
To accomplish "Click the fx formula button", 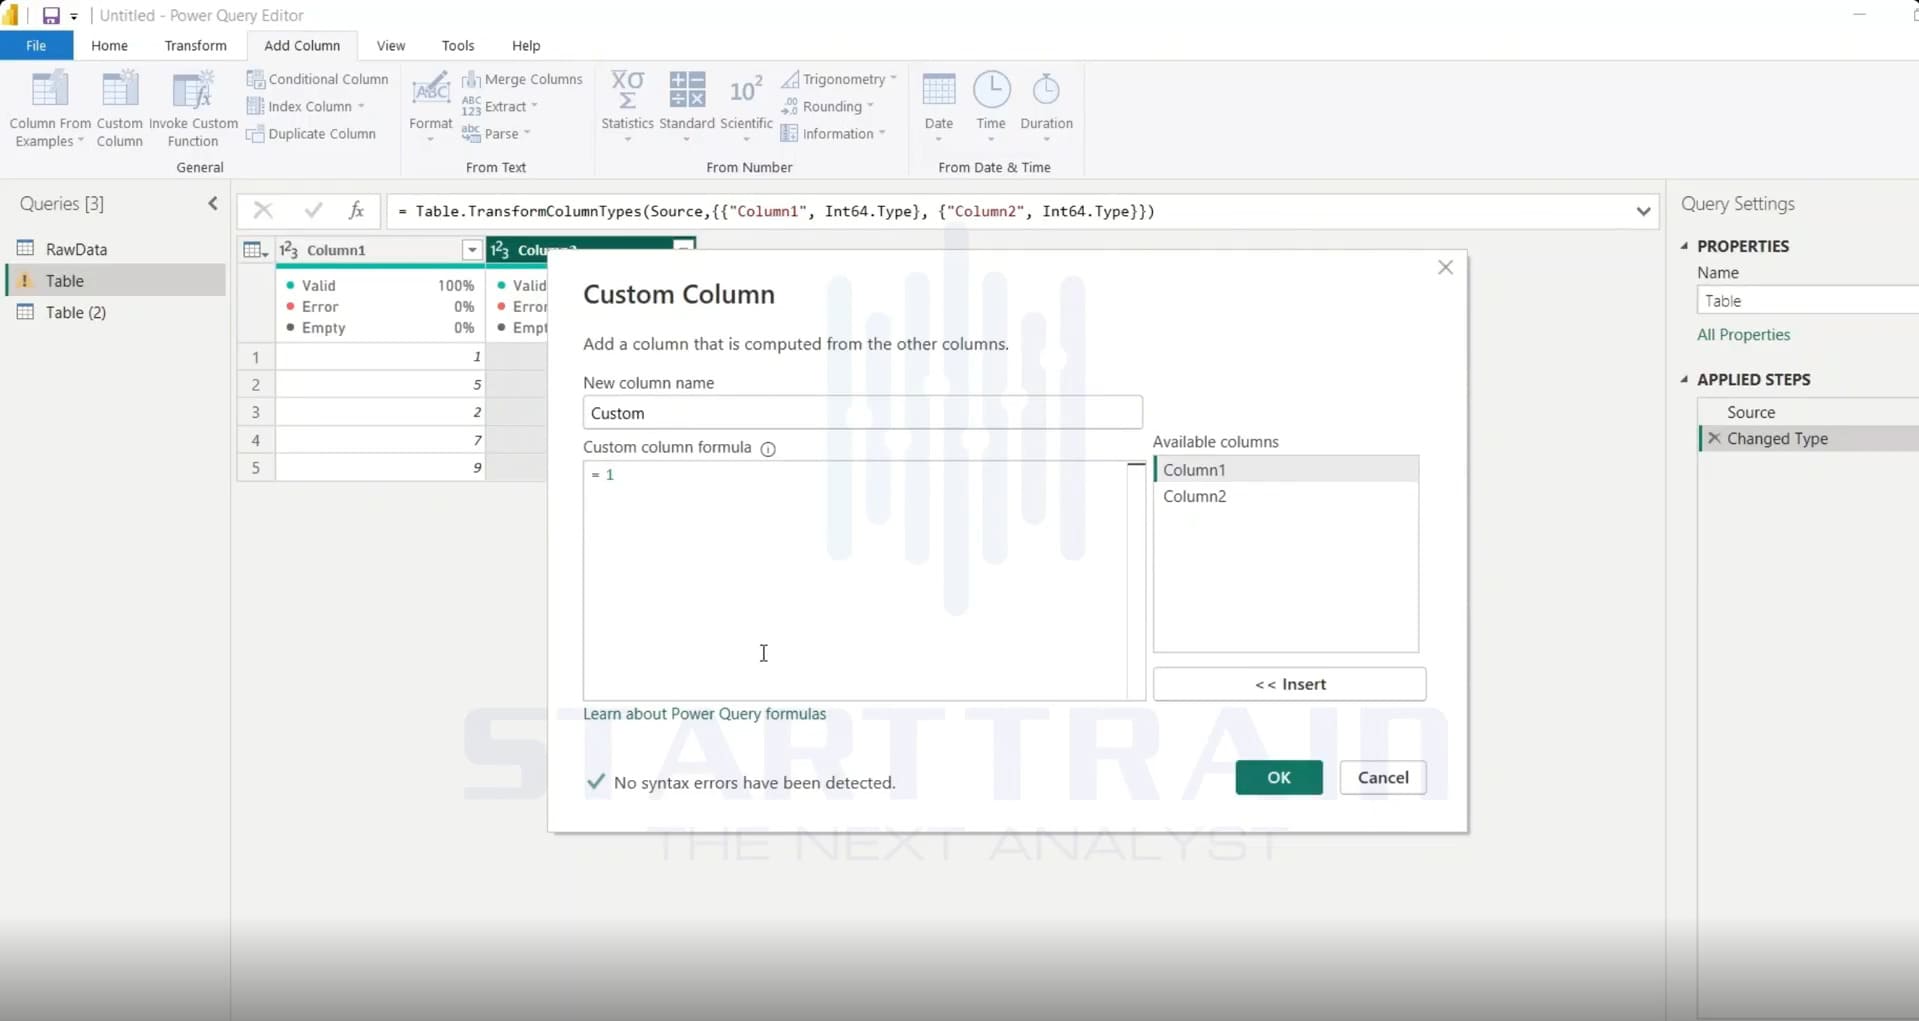I will (x=356, y=210).
